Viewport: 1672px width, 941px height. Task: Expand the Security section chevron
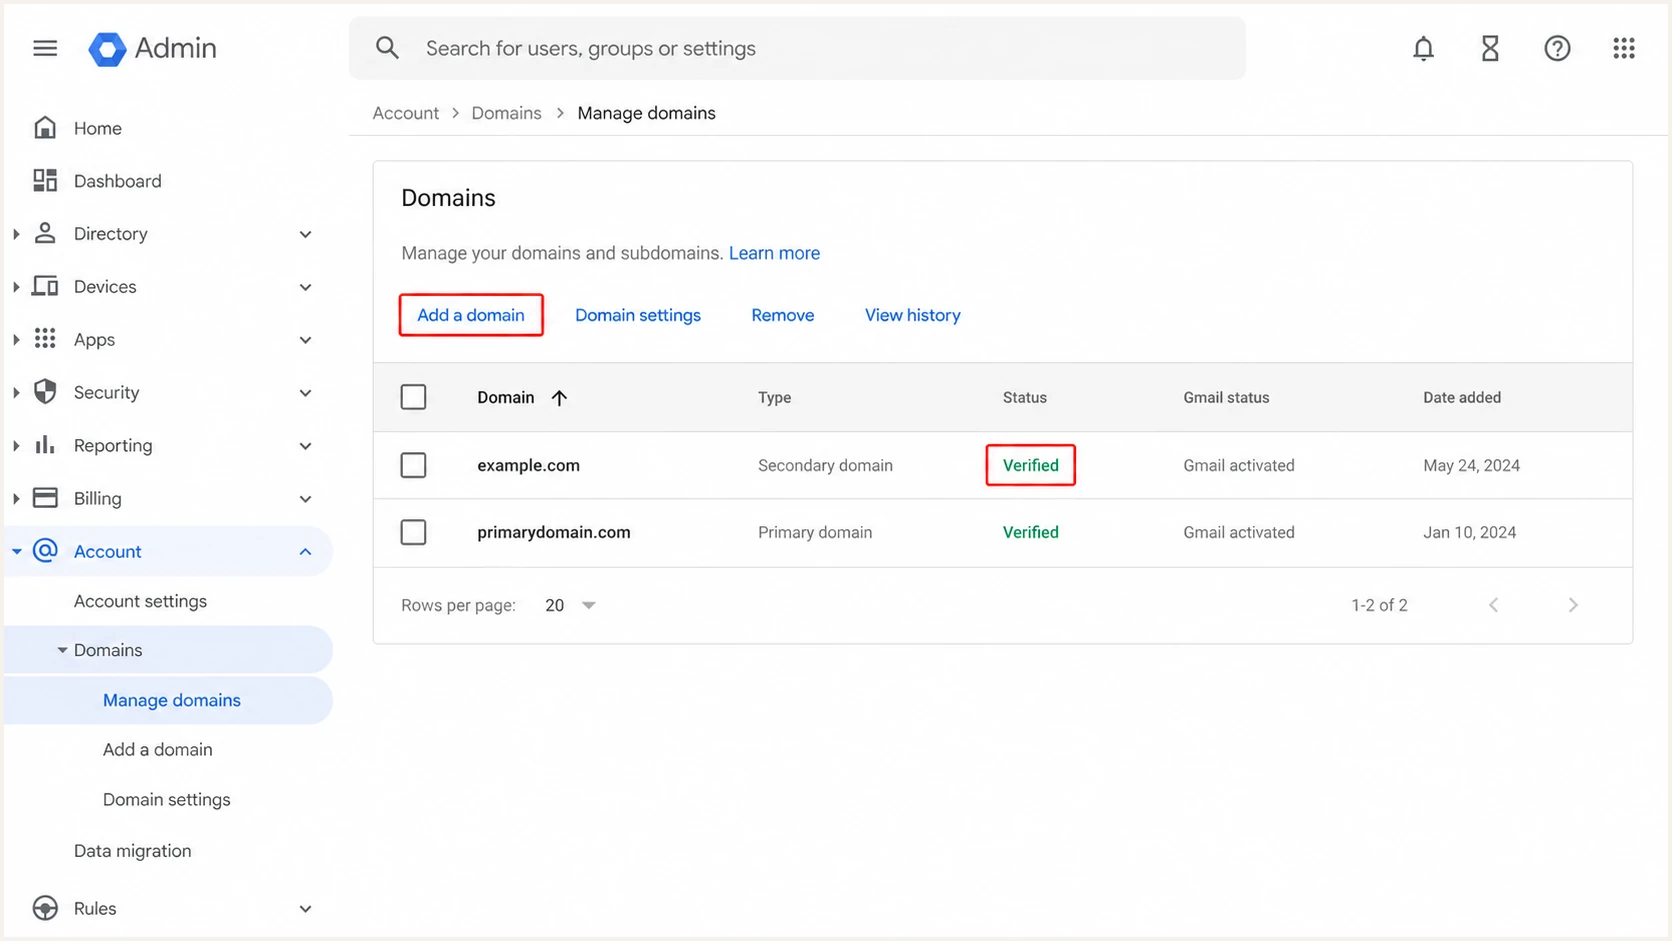306,393
